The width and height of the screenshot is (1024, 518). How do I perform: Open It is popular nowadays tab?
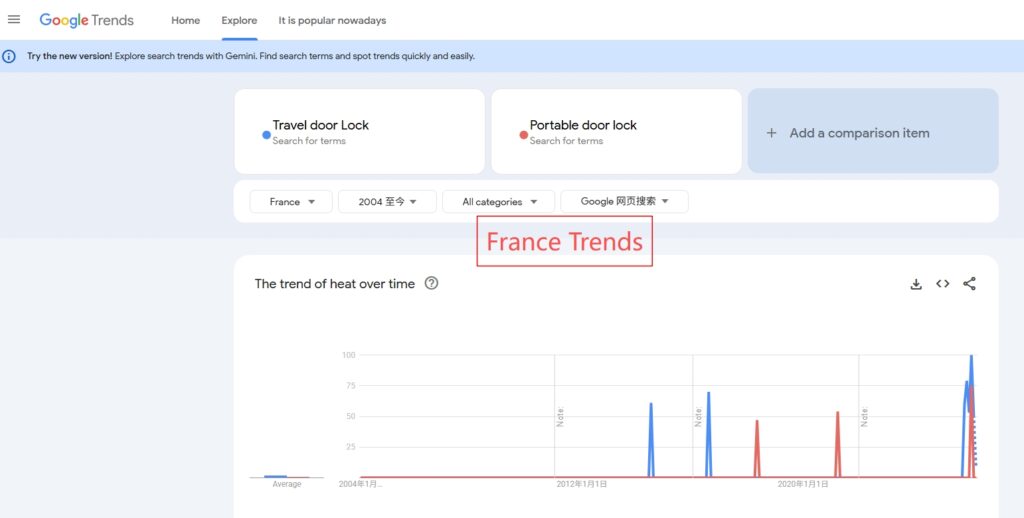(332, 20)
